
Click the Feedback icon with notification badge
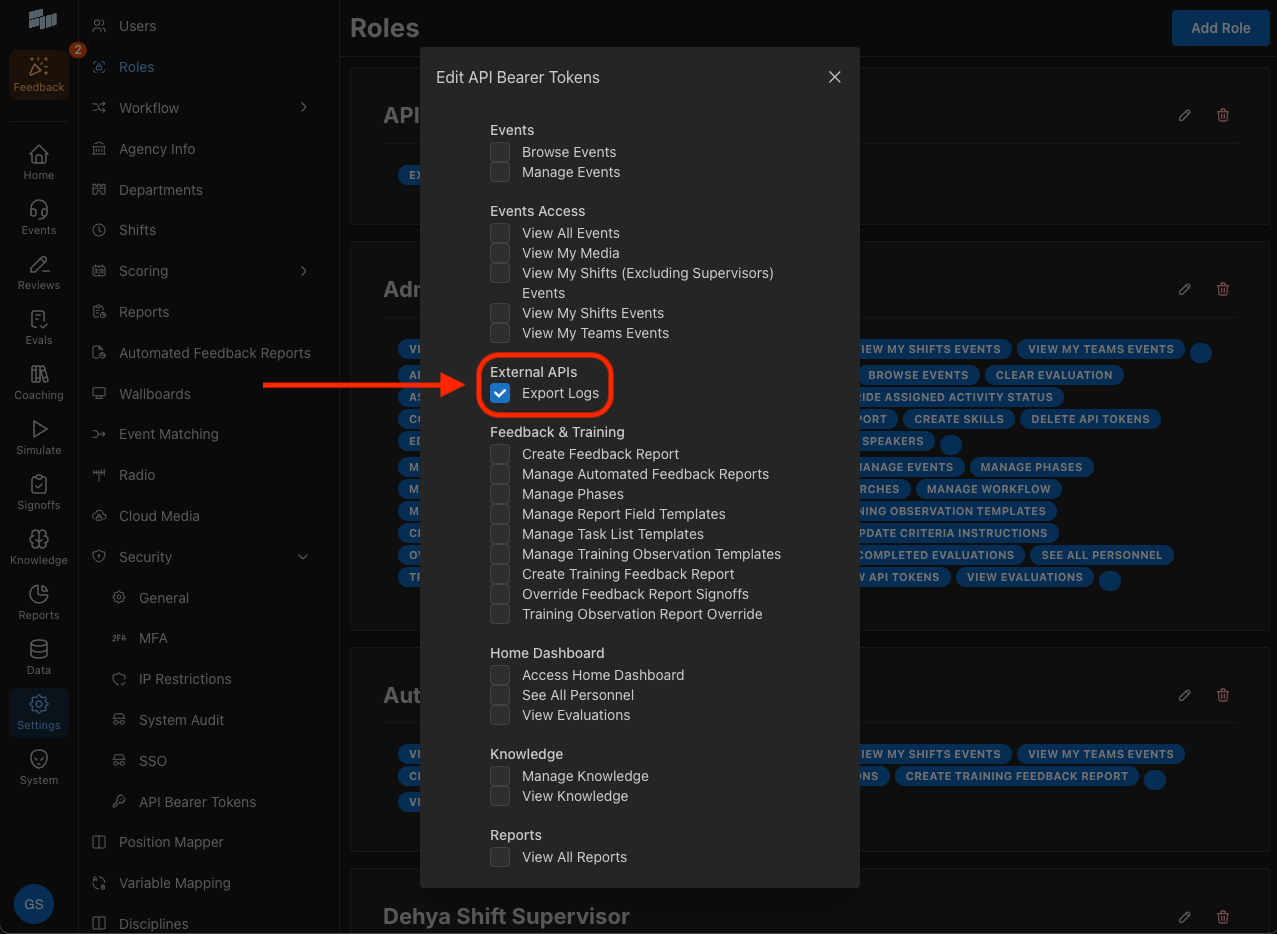point(38,73)
